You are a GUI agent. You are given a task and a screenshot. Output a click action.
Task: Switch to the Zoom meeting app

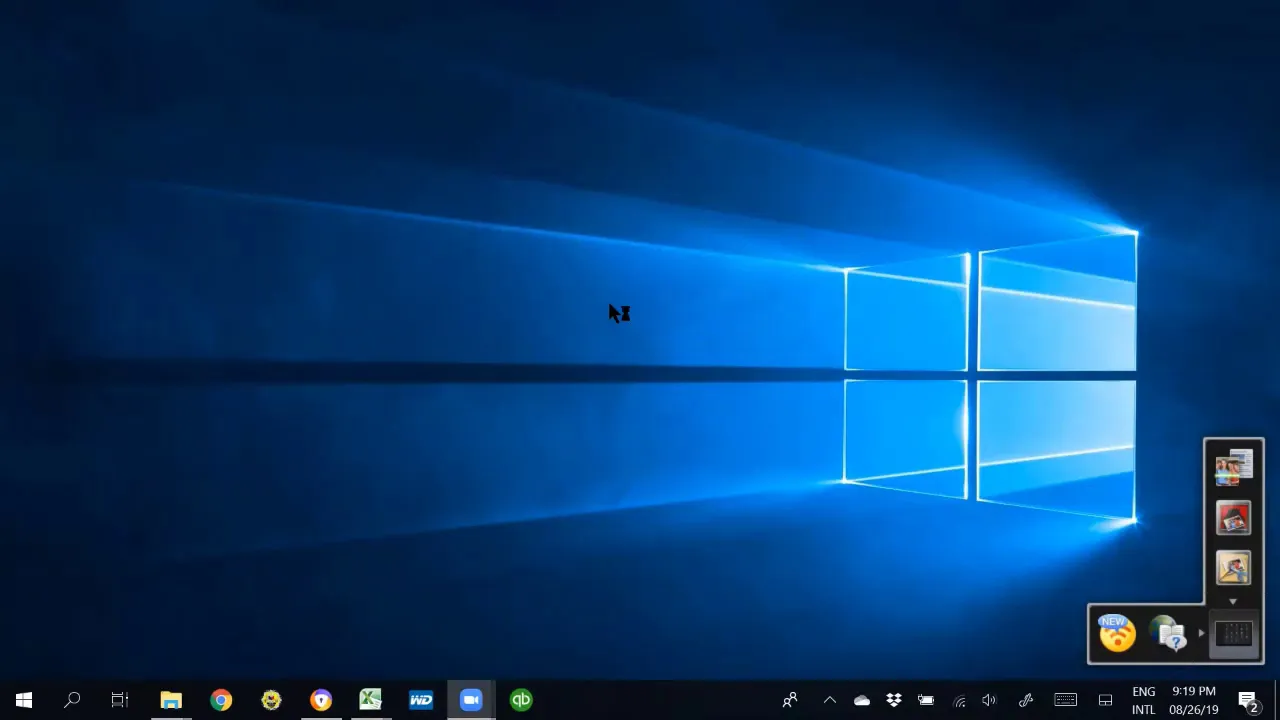(471, 700)
